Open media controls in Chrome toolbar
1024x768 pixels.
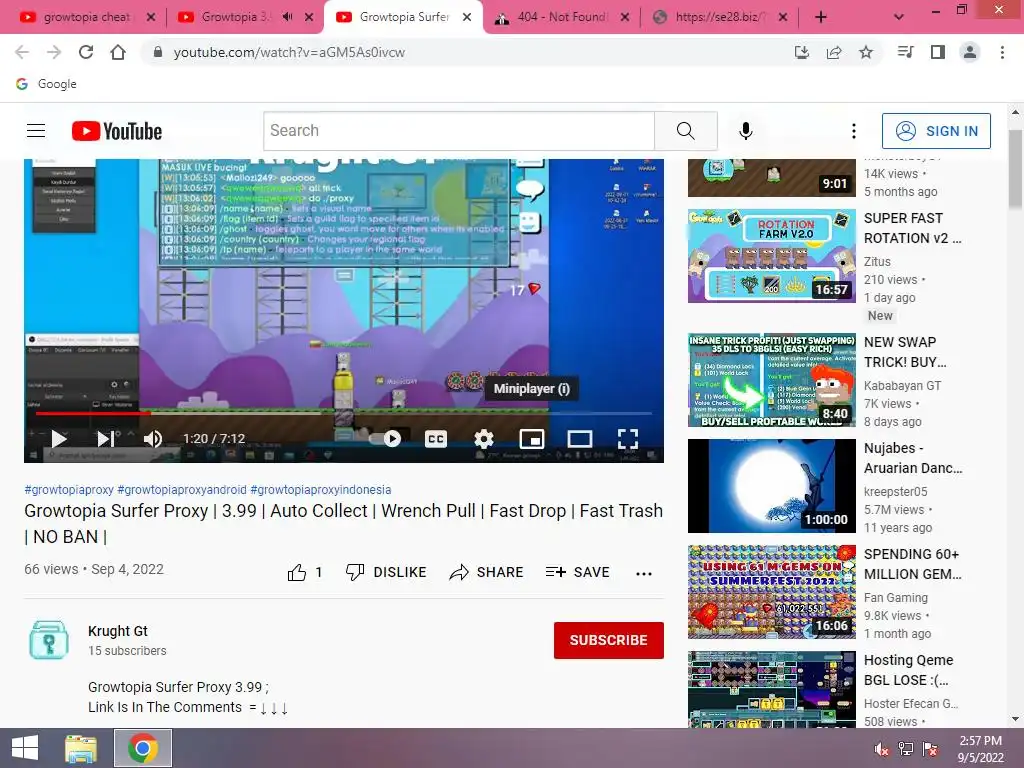click(x=906, y=52)
